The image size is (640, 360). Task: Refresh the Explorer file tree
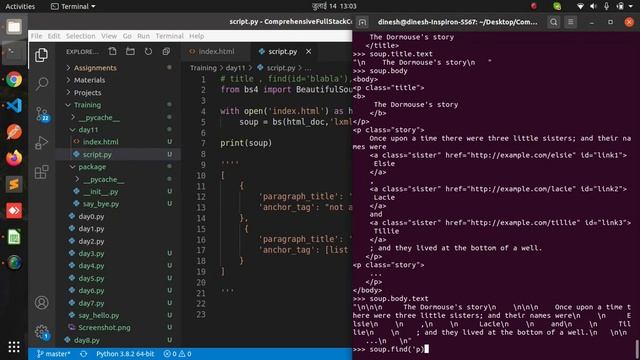[x=148, y=51]
